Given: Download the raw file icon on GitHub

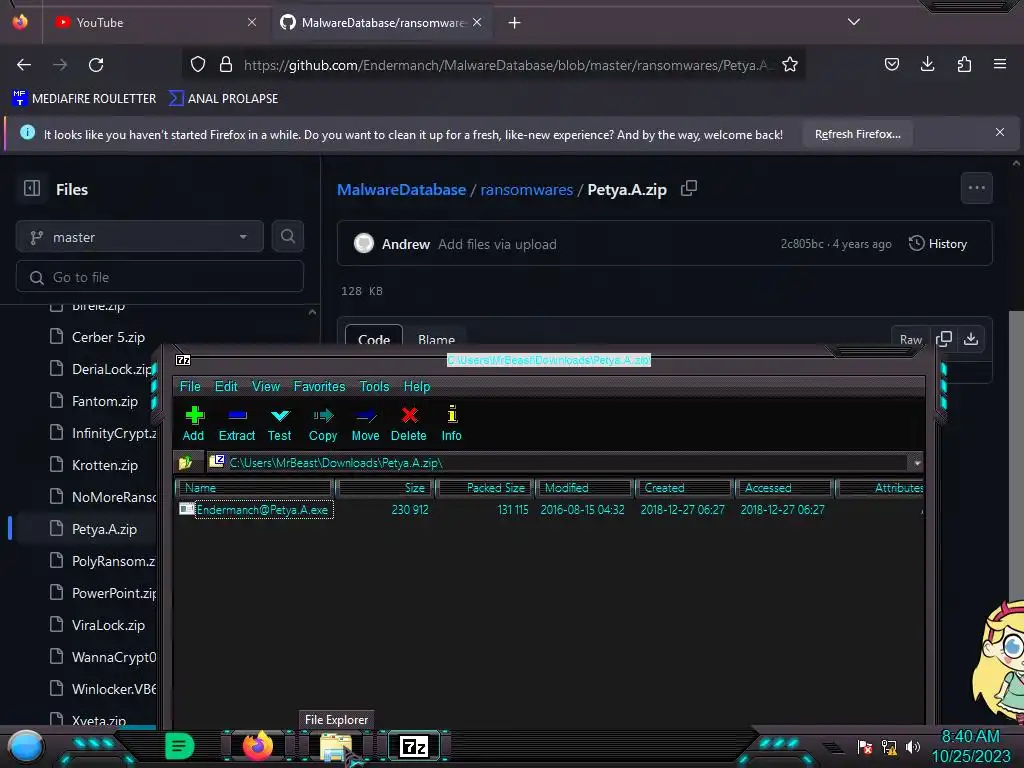Looking at the screenshot, I should point(971,339).
